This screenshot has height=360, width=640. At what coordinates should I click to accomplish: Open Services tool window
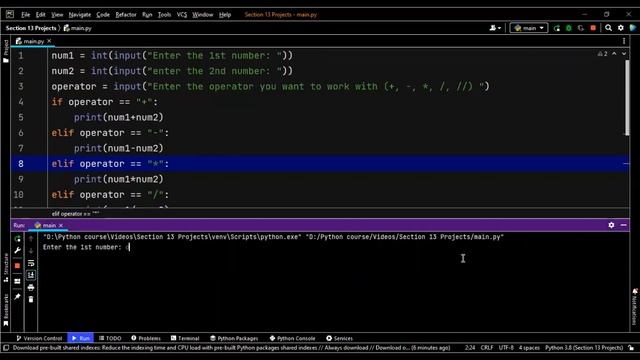tap(339, 338)
